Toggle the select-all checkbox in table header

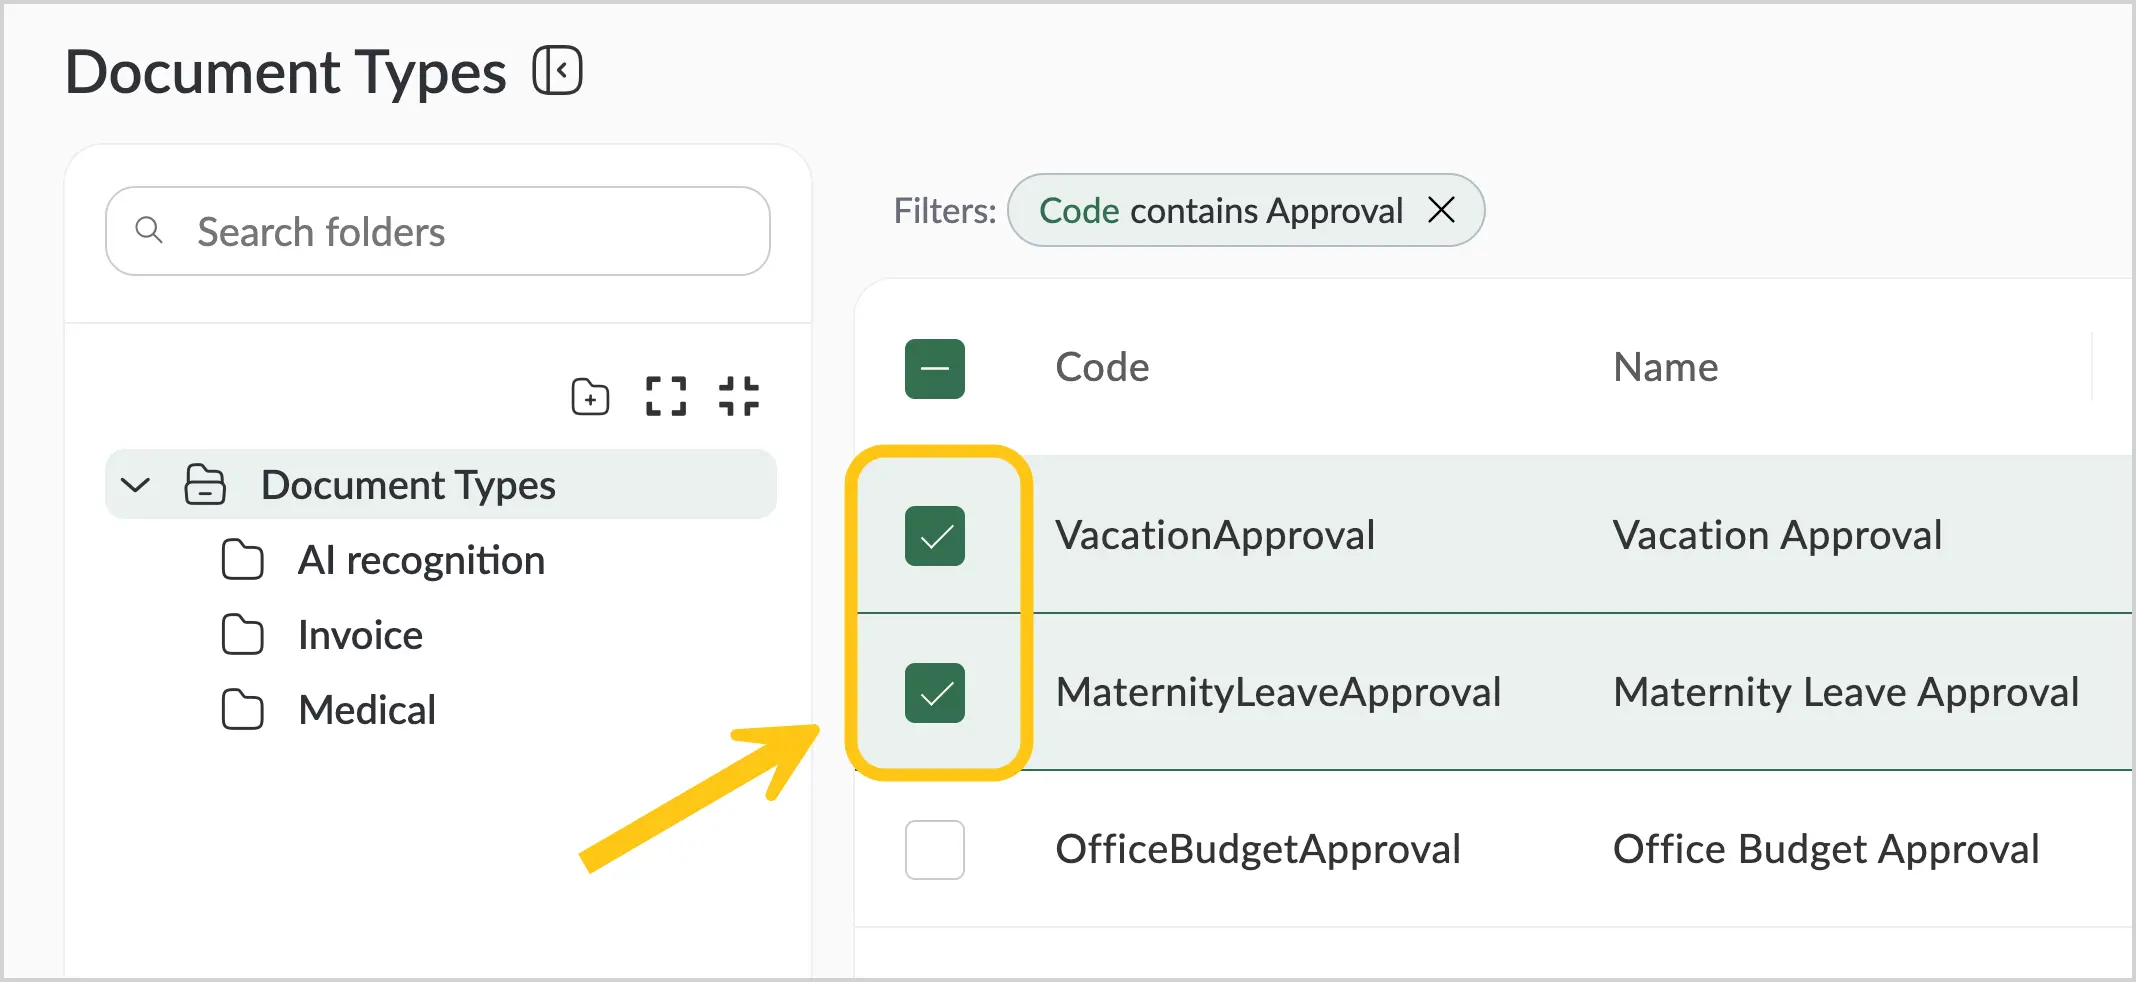[x=935, y=369]
